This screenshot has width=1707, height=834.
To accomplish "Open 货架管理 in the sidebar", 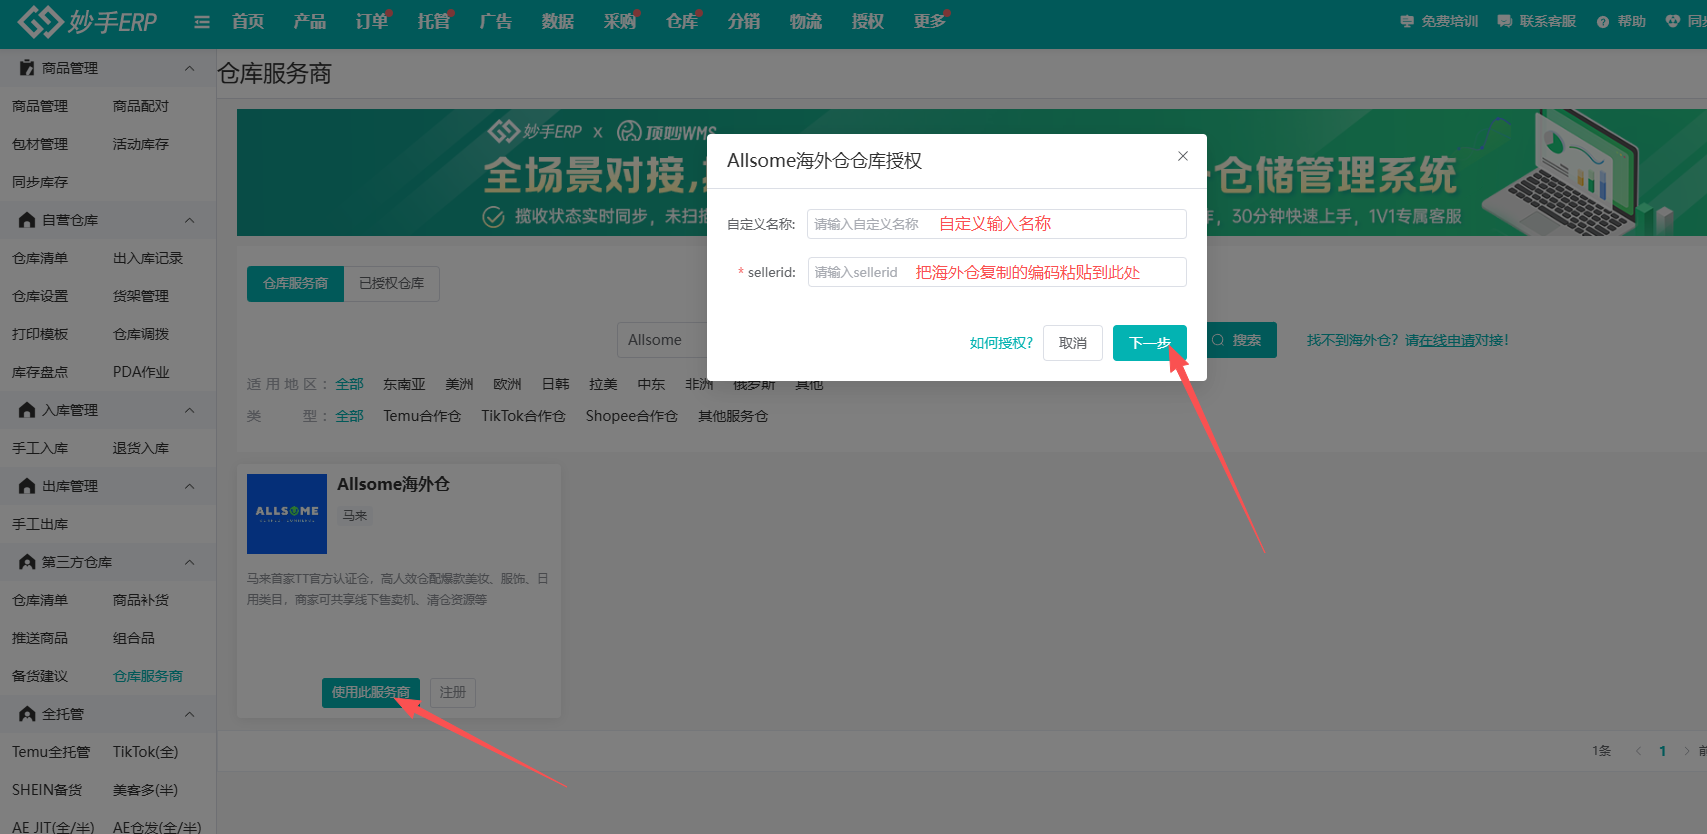I will pyautogui.click(x=141, y=296).
